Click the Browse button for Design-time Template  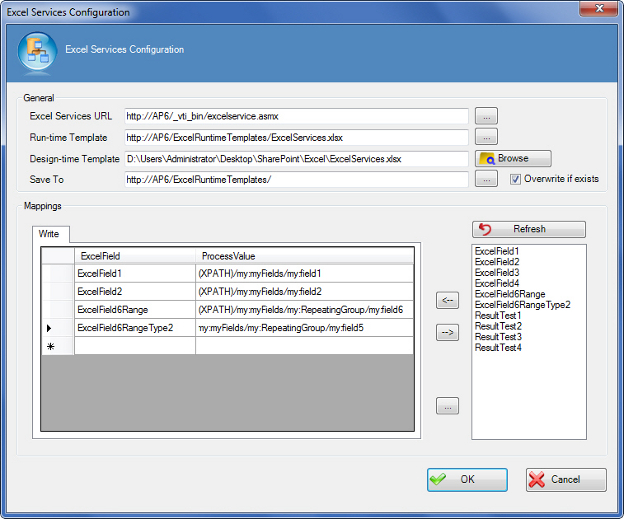coord(513,158)
